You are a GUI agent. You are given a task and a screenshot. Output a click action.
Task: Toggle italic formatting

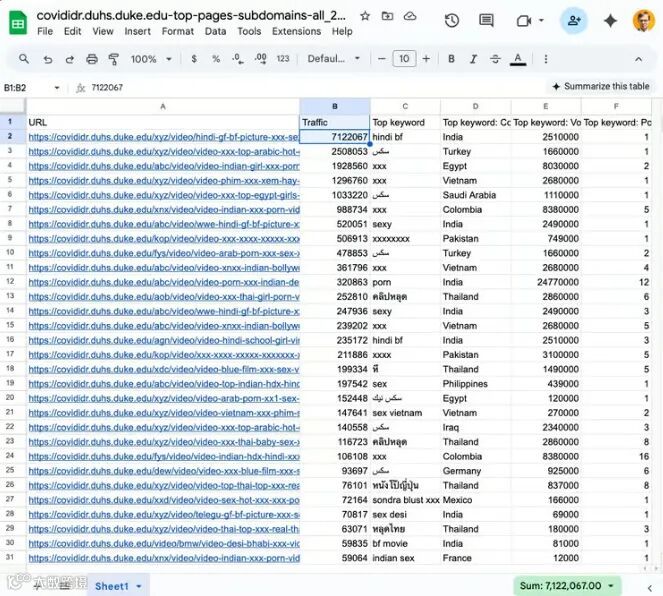473,59
